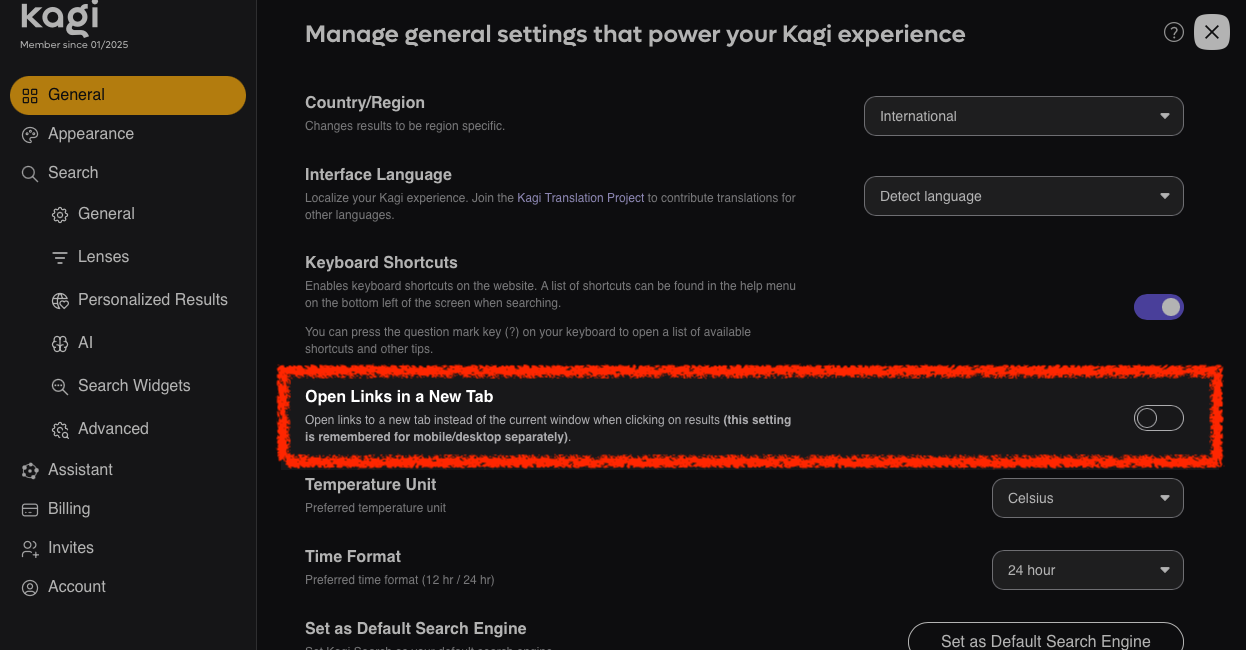Click the Search Widgets icon
This screenshot has width=1246, height=650.
(x=60, y=386)
